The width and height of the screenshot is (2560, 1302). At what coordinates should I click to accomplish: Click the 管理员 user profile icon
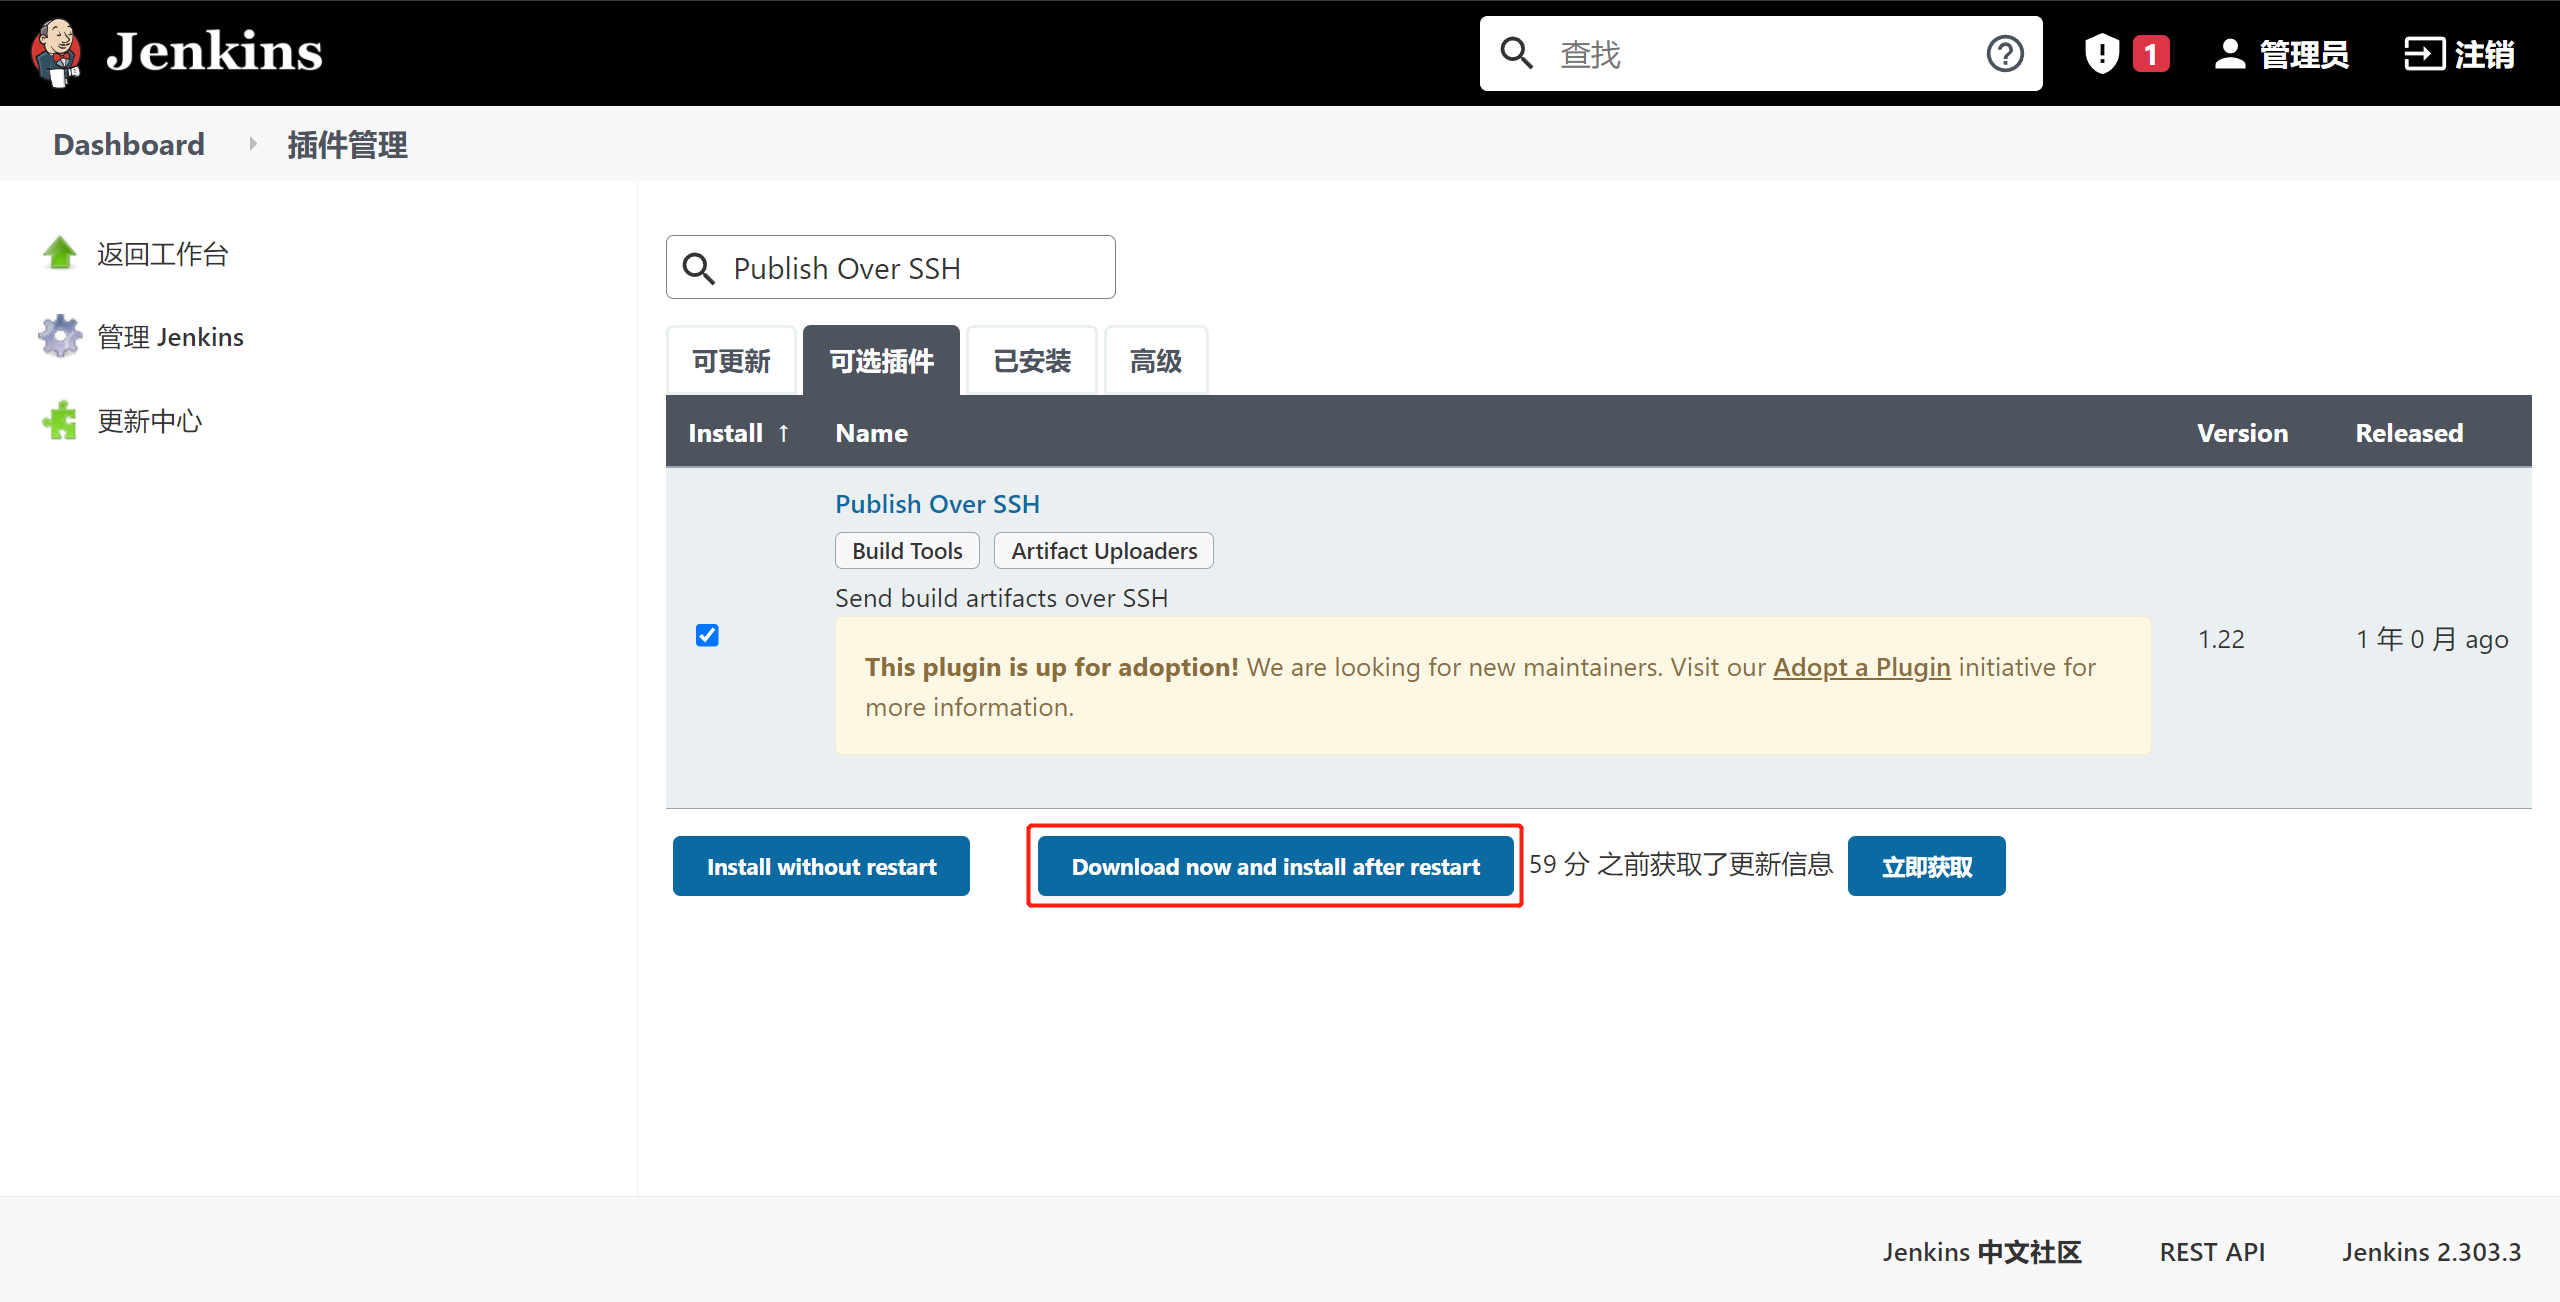[x=2229, y=54]
